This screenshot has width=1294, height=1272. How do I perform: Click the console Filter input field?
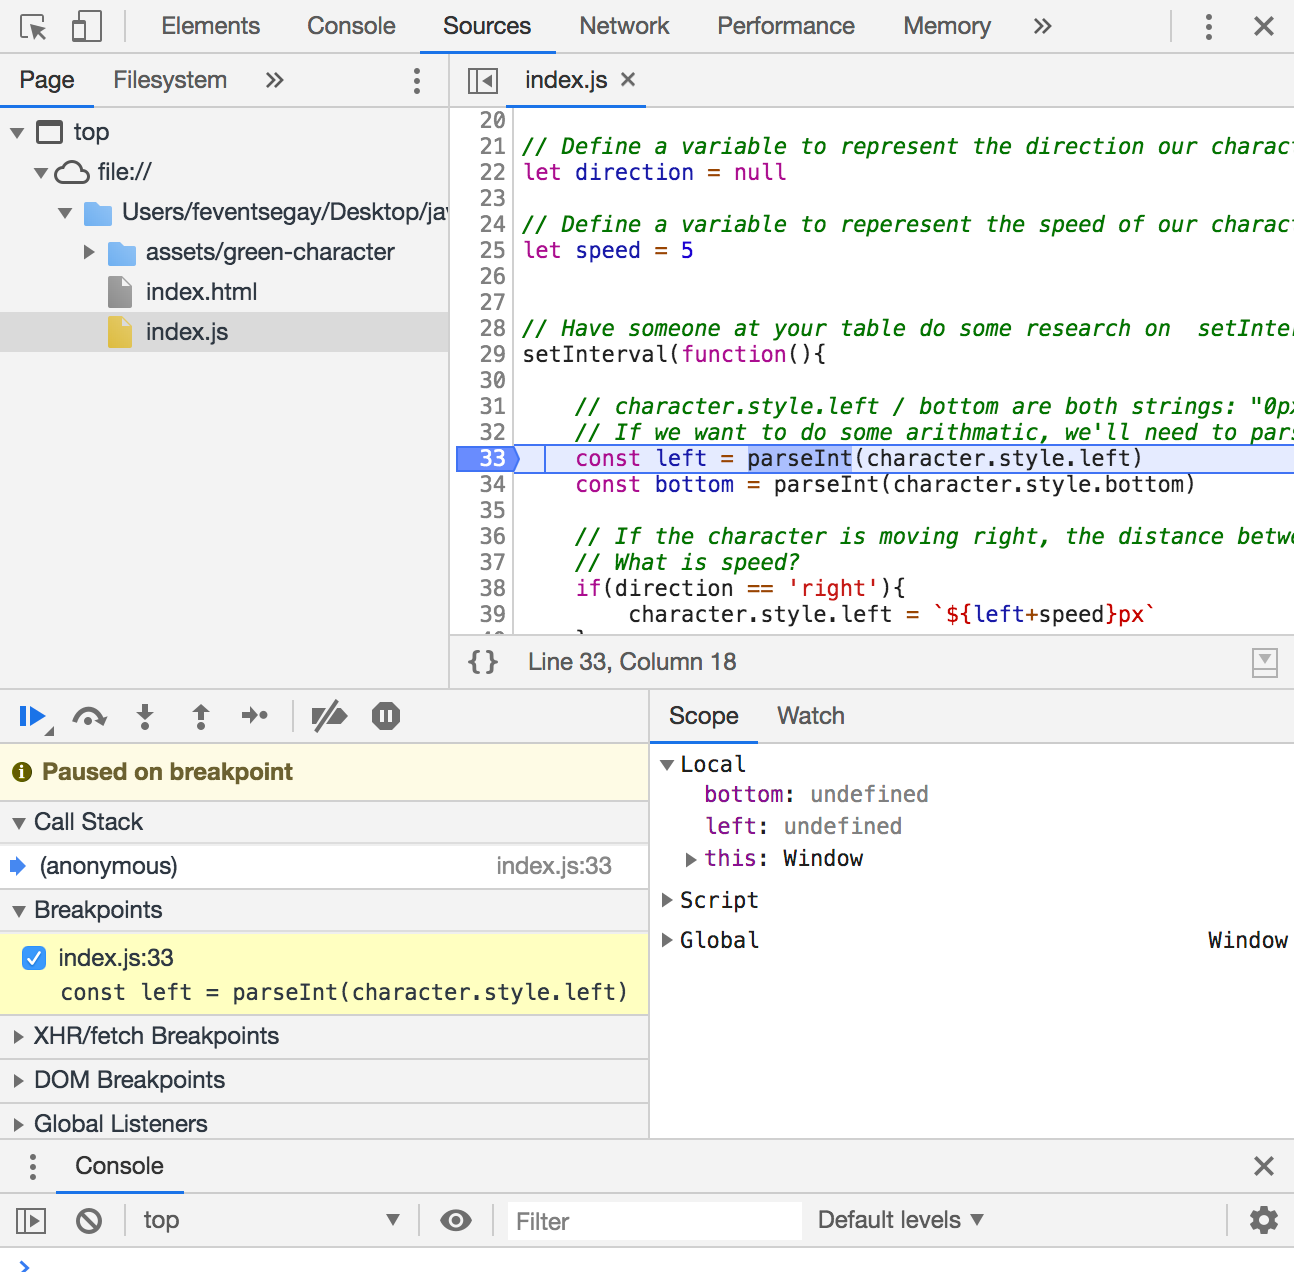pos(654,1221)
